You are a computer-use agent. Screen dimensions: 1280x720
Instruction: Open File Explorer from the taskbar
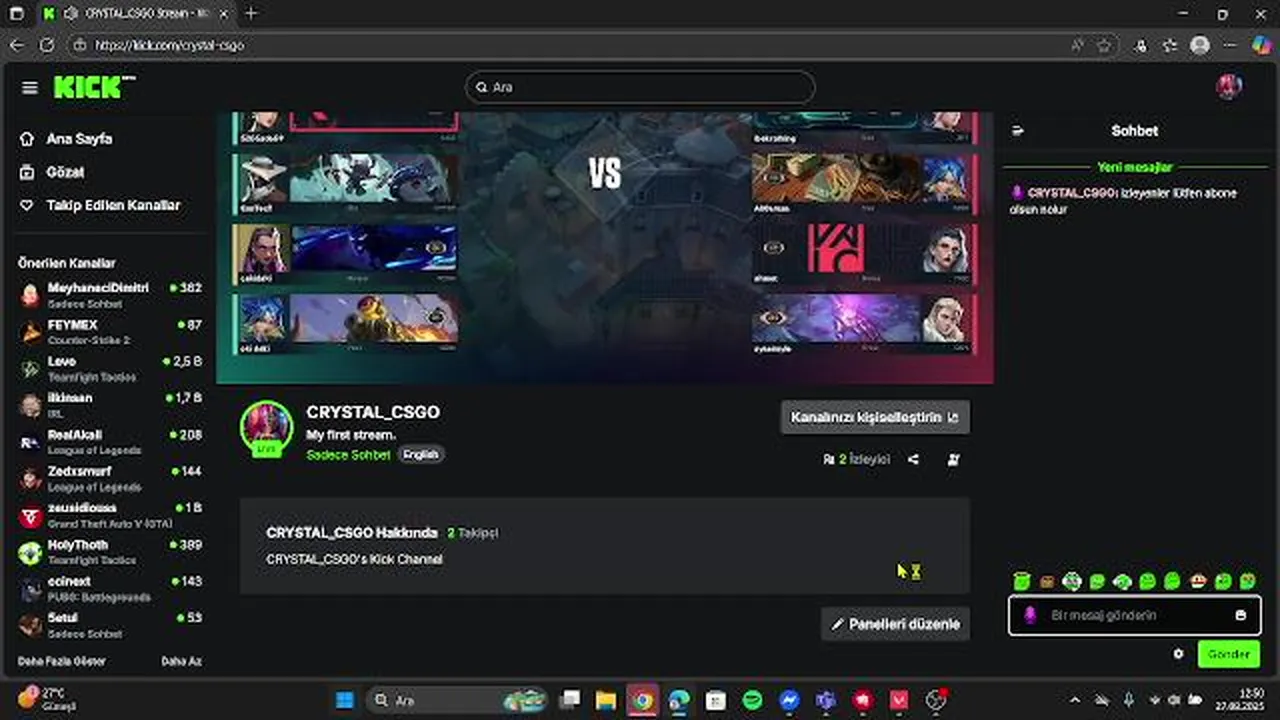pos(606,700)
